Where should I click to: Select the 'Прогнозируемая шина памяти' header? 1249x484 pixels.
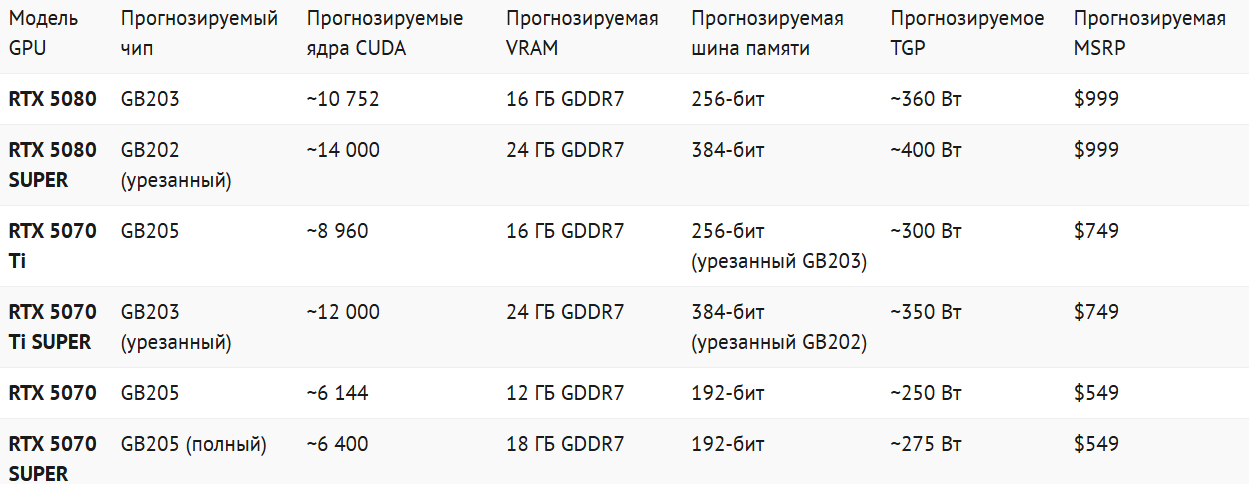pos(767,33)
